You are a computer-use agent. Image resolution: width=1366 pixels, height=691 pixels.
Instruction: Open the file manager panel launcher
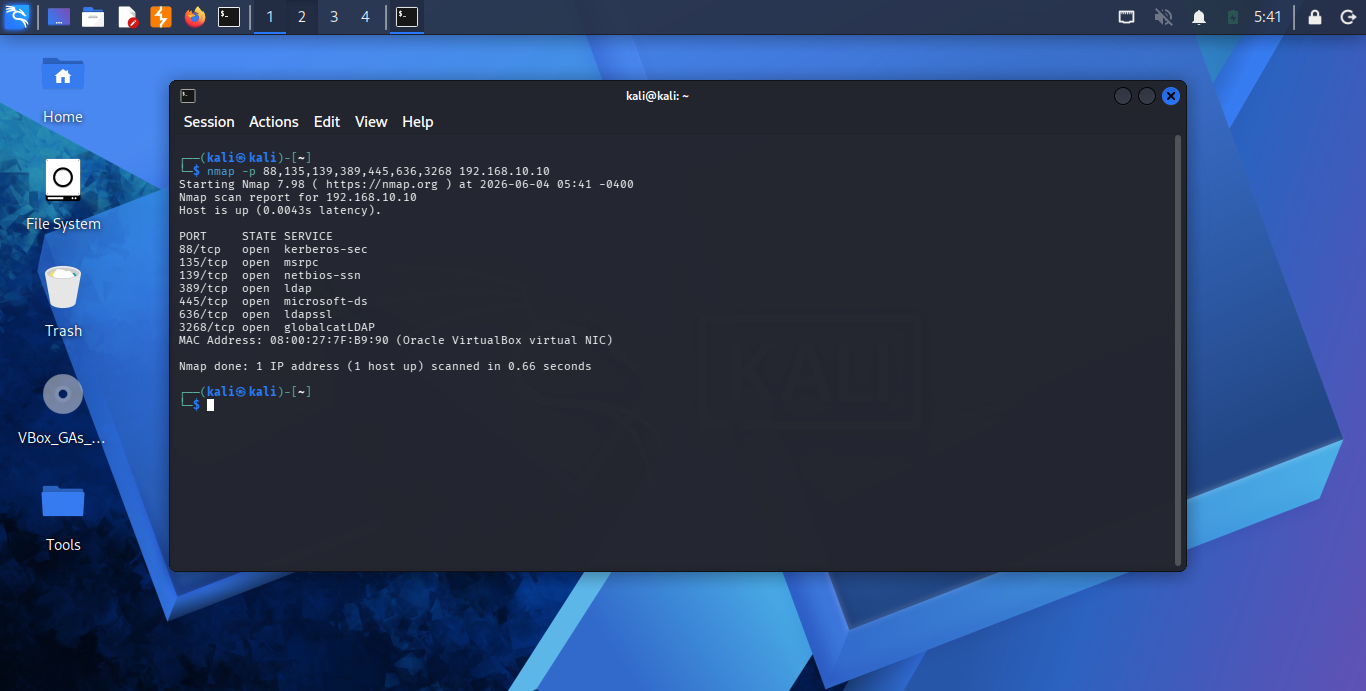93,17
